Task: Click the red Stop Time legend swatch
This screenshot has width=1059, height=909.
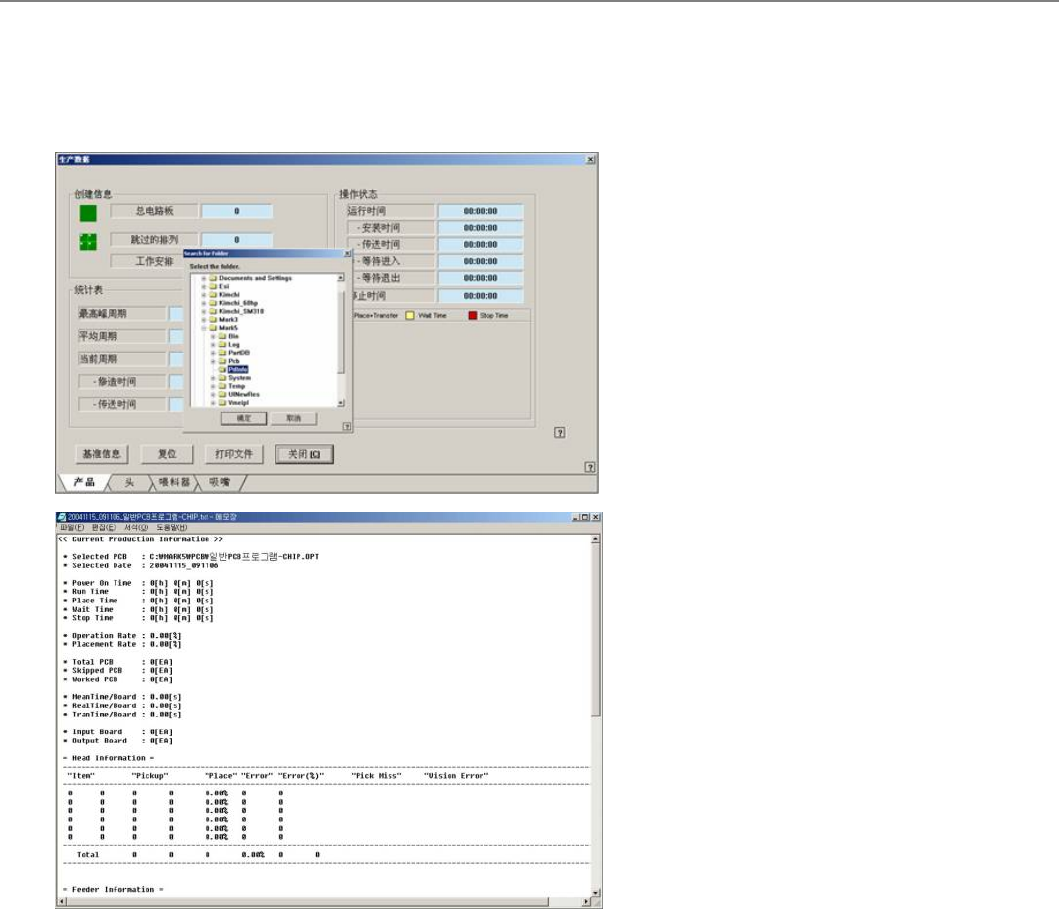Action: click(473, 315)
